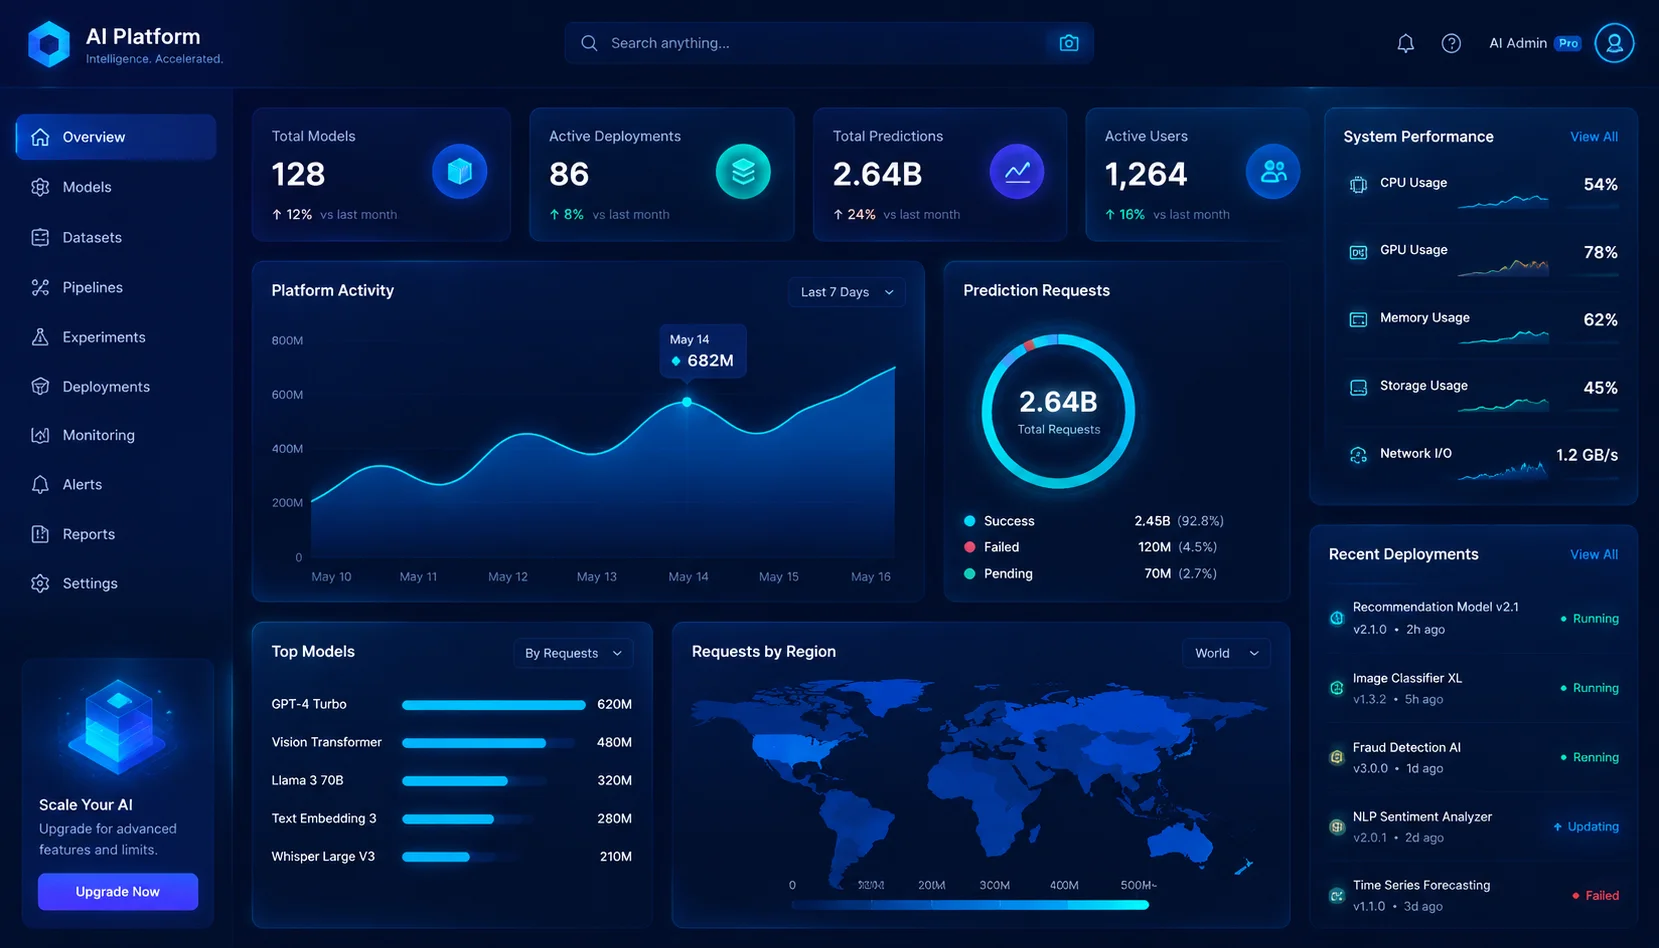Click the NLP Sentiment Analyzer icon
Screen dimensions: 1659x948
[1337, 827]
